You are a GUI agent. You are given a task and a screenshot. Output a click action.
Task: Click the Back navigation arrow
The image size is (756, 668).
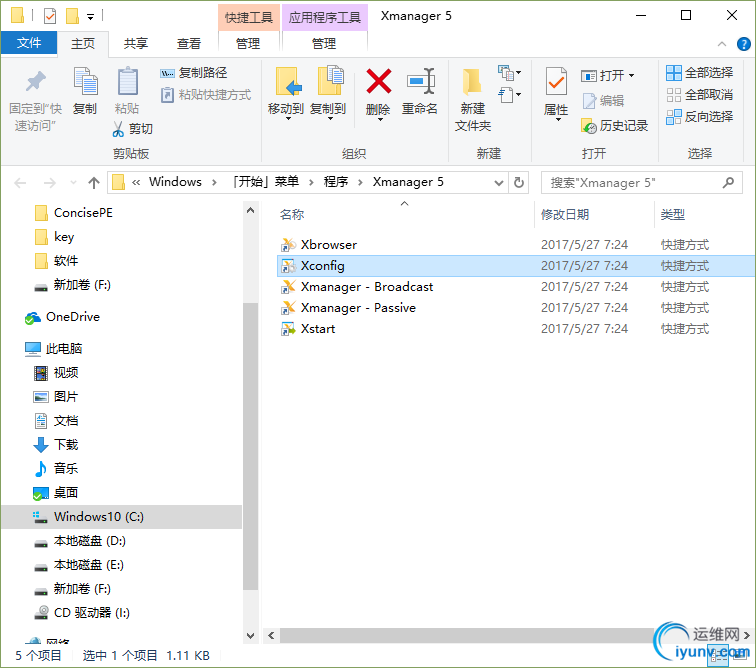[x=20, y=183]
